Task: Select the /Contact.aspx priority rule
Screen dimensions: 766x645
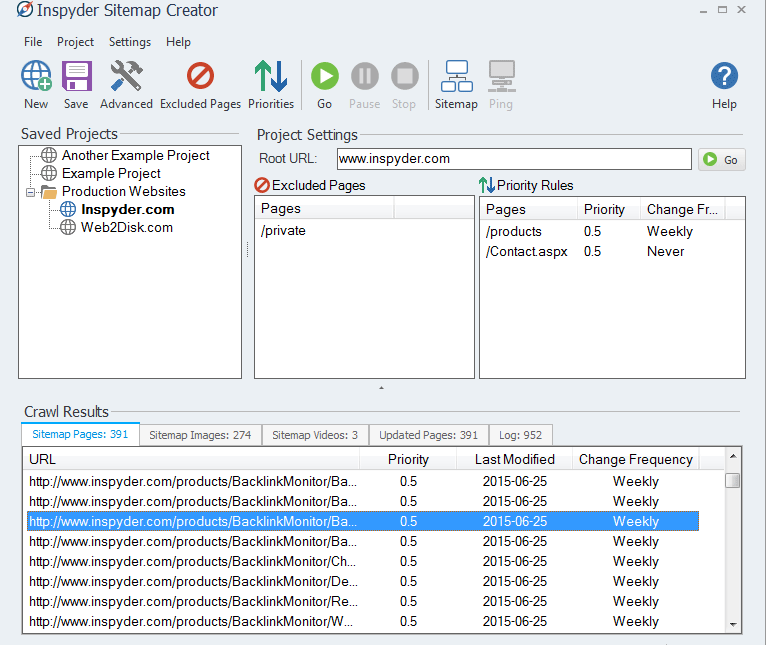Action: [527, 251]
